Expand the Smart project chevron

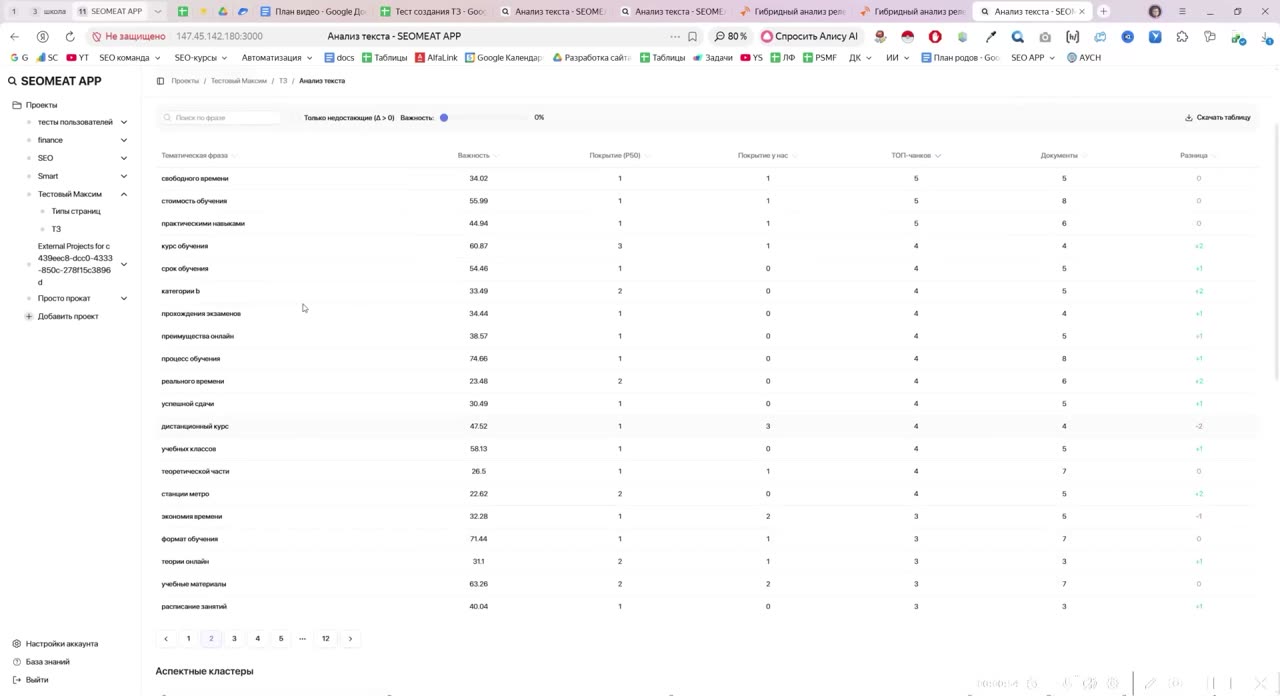coord(124,176)
